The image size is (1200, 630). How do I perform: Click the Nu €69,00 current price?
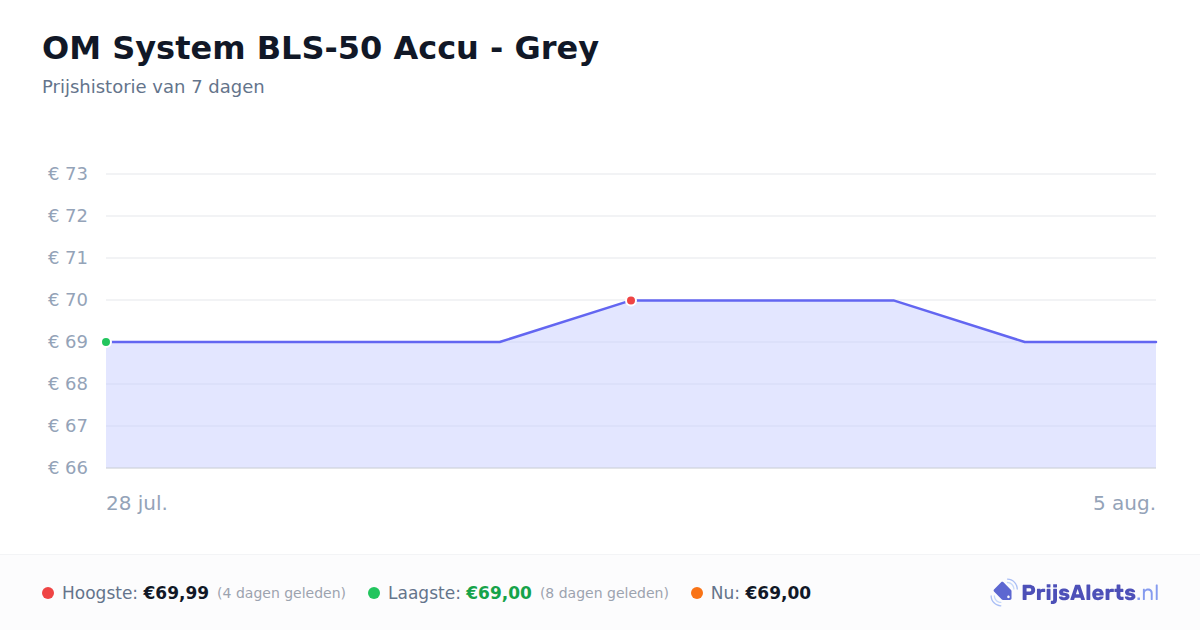point(778,593)
